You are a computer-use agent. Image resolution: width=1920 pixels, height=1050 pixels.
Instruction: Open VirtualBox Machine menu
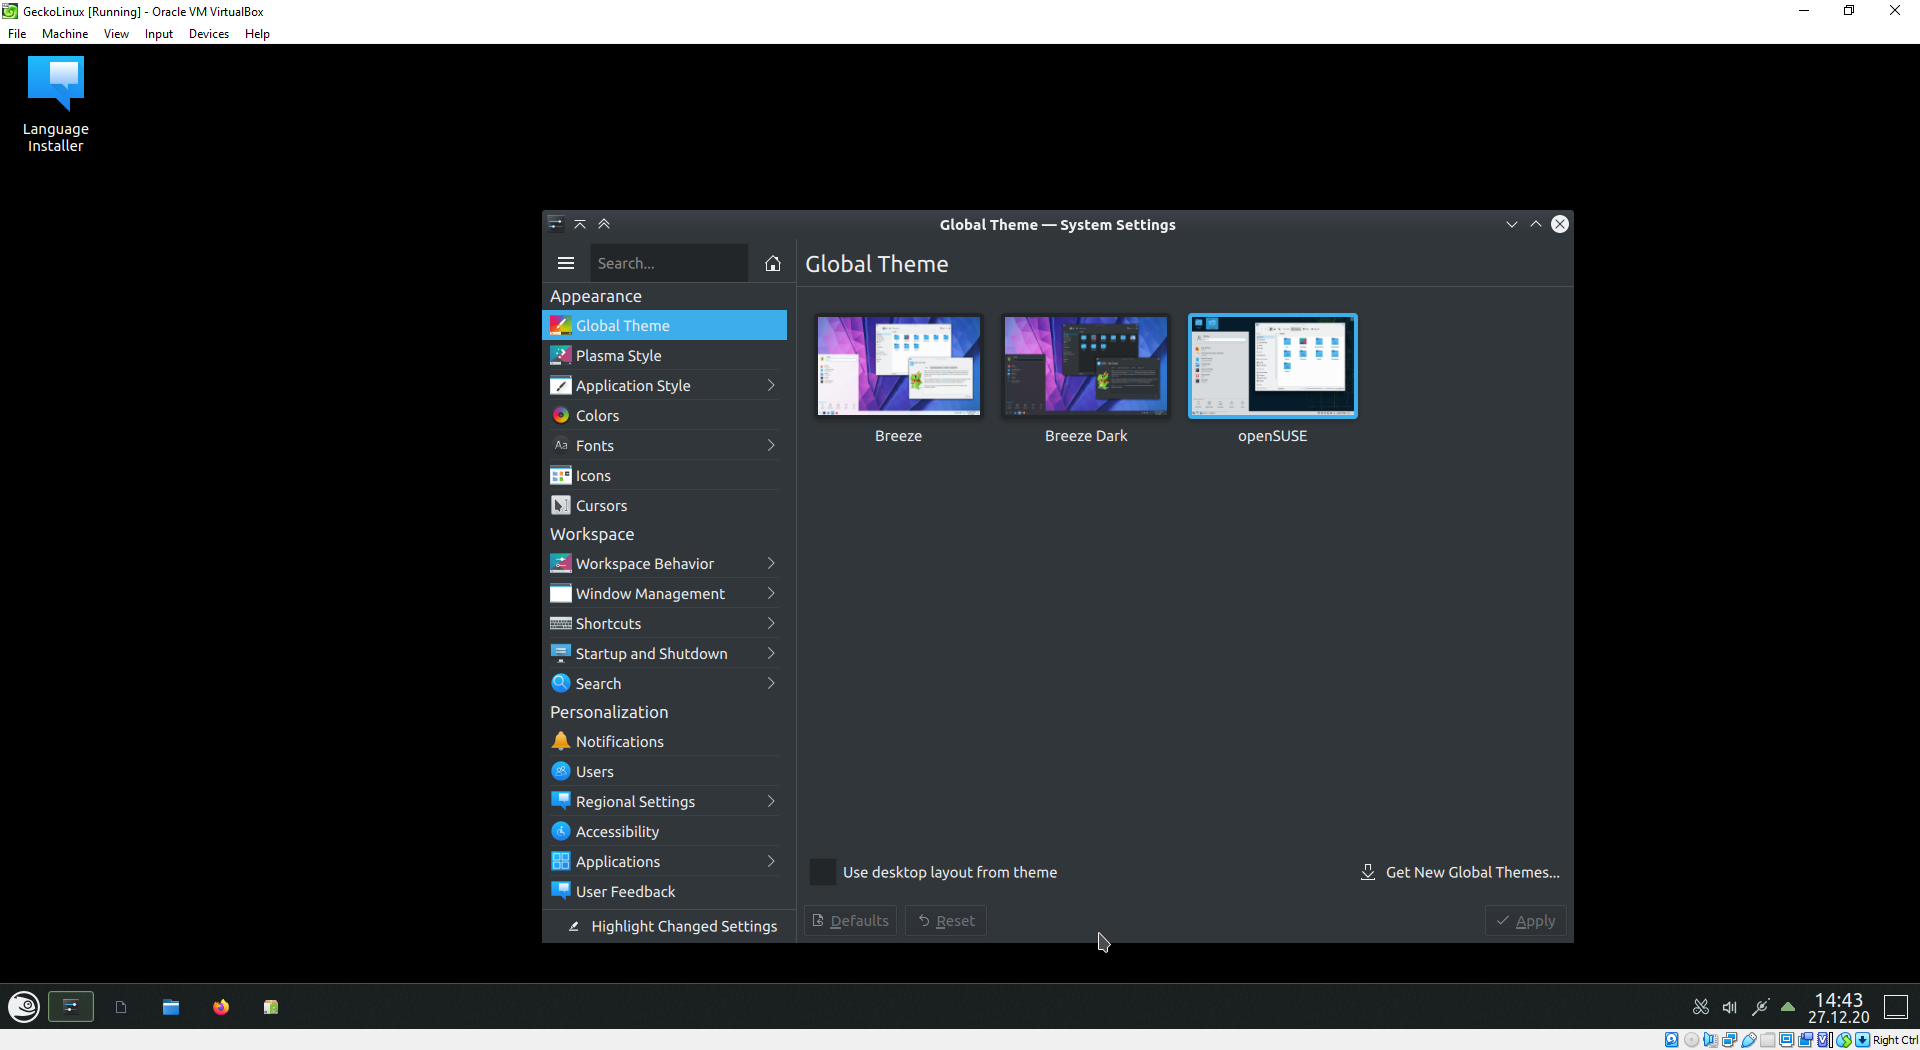pos(65,33)
